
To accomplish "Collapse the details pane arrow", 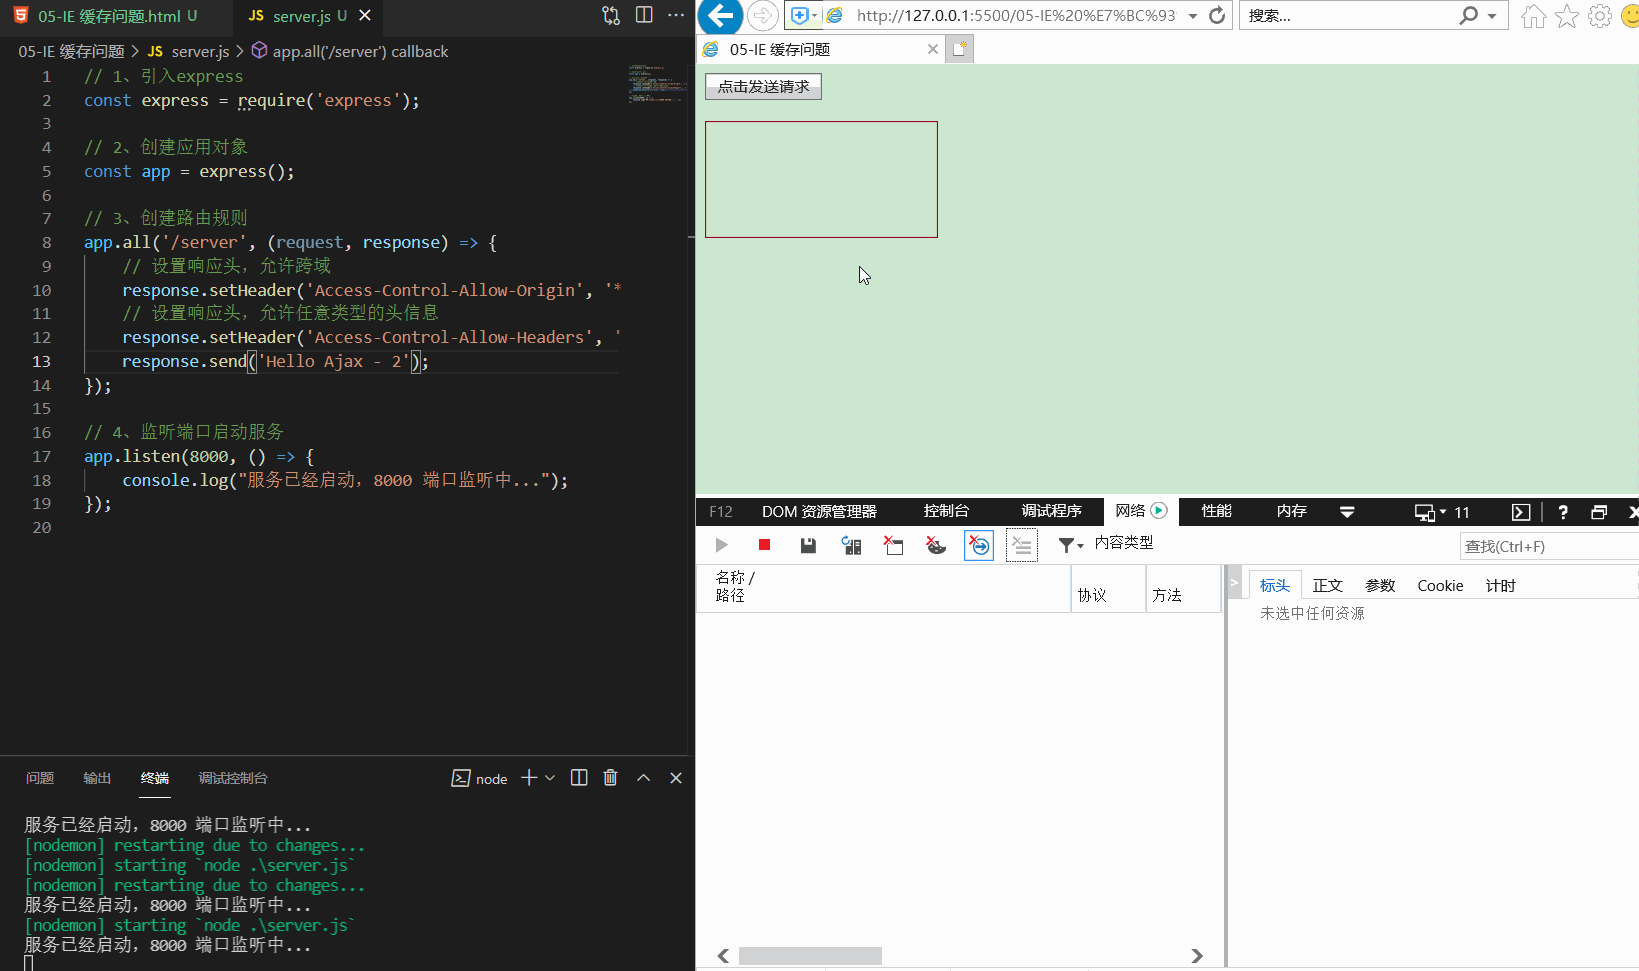I will [1234, 582].
